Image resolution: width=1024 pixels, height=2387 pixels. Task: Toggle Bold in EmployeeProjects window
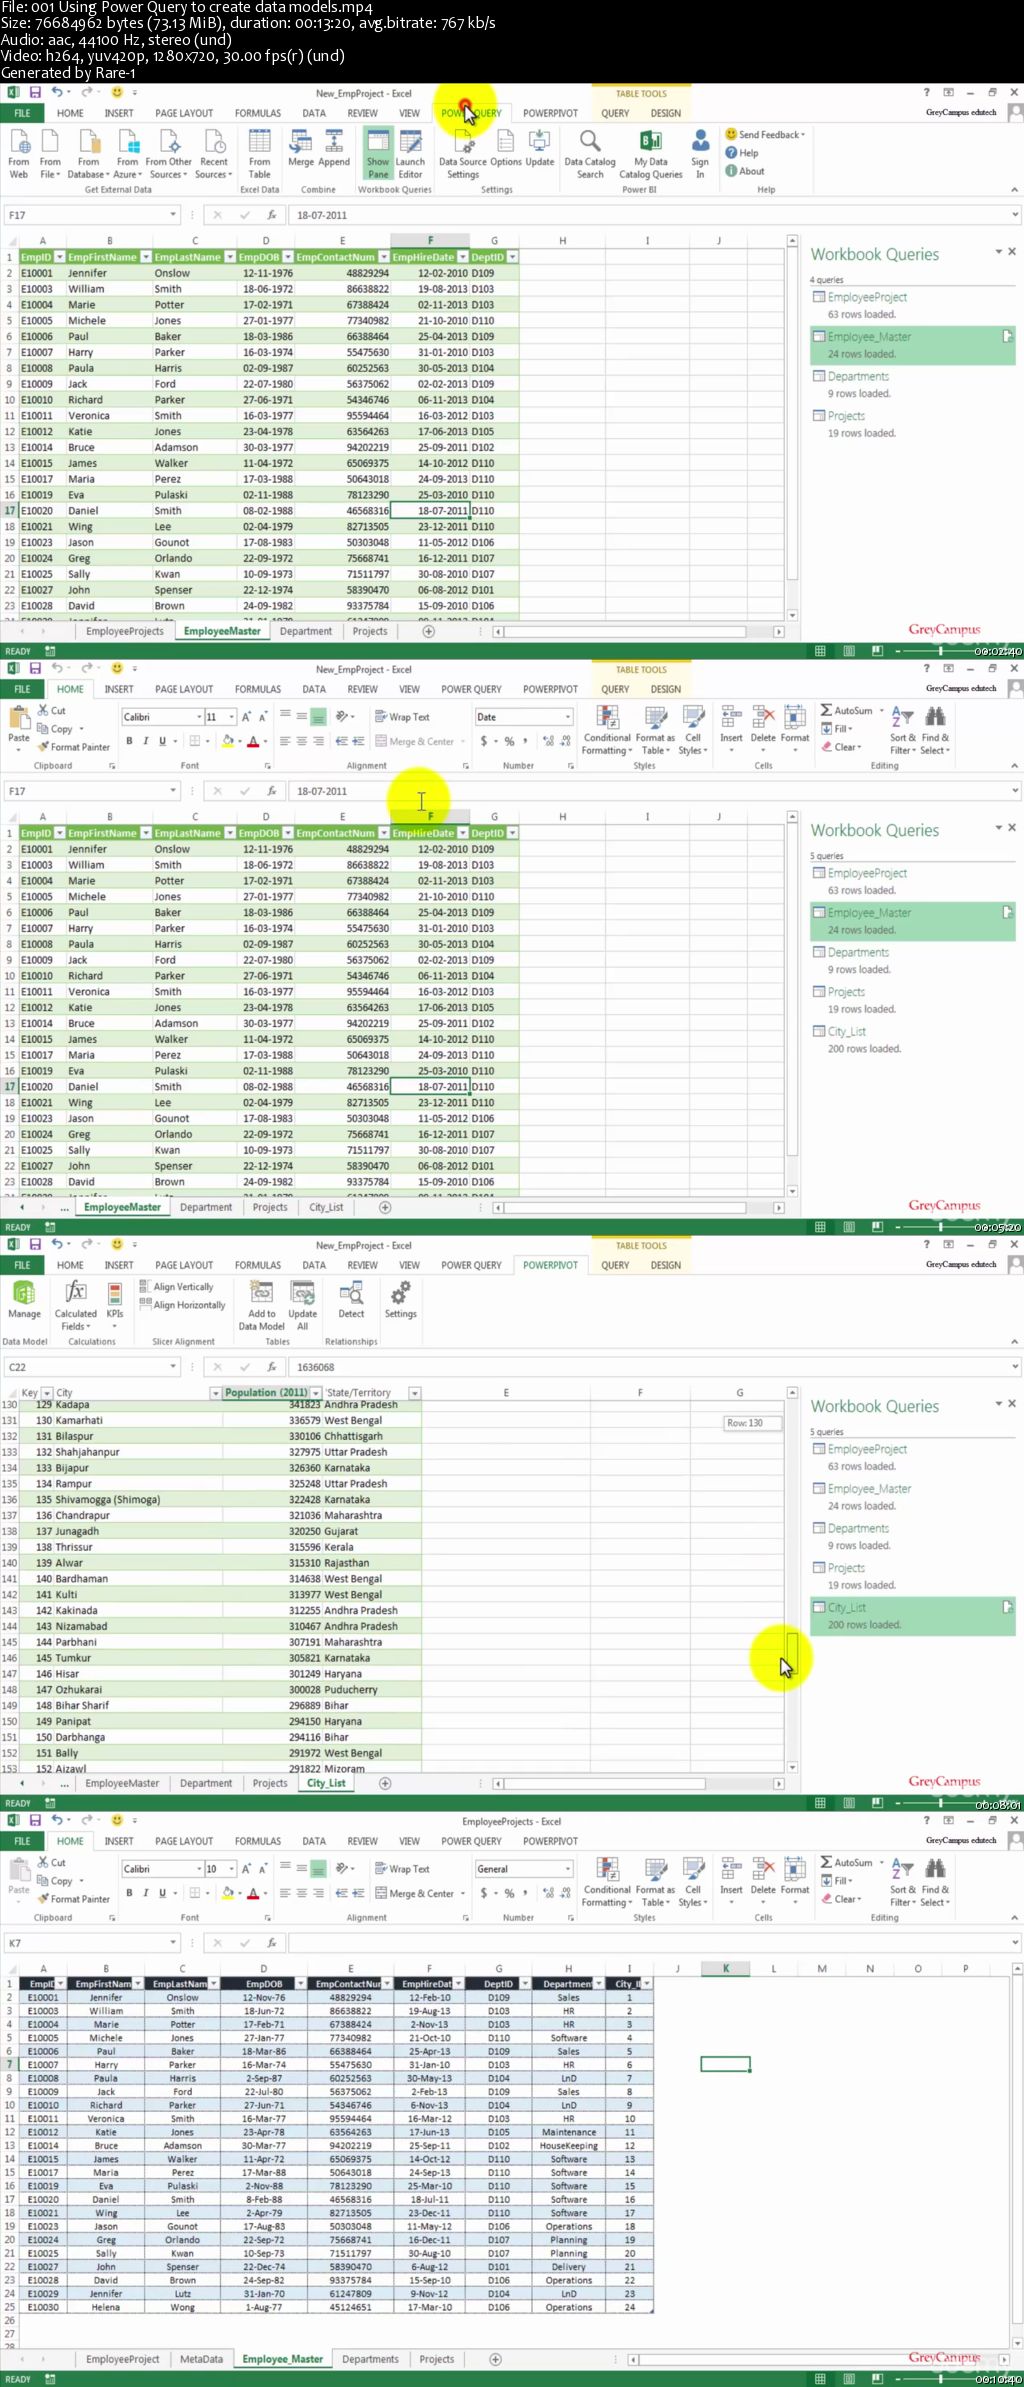click(x=129, y=1893)
